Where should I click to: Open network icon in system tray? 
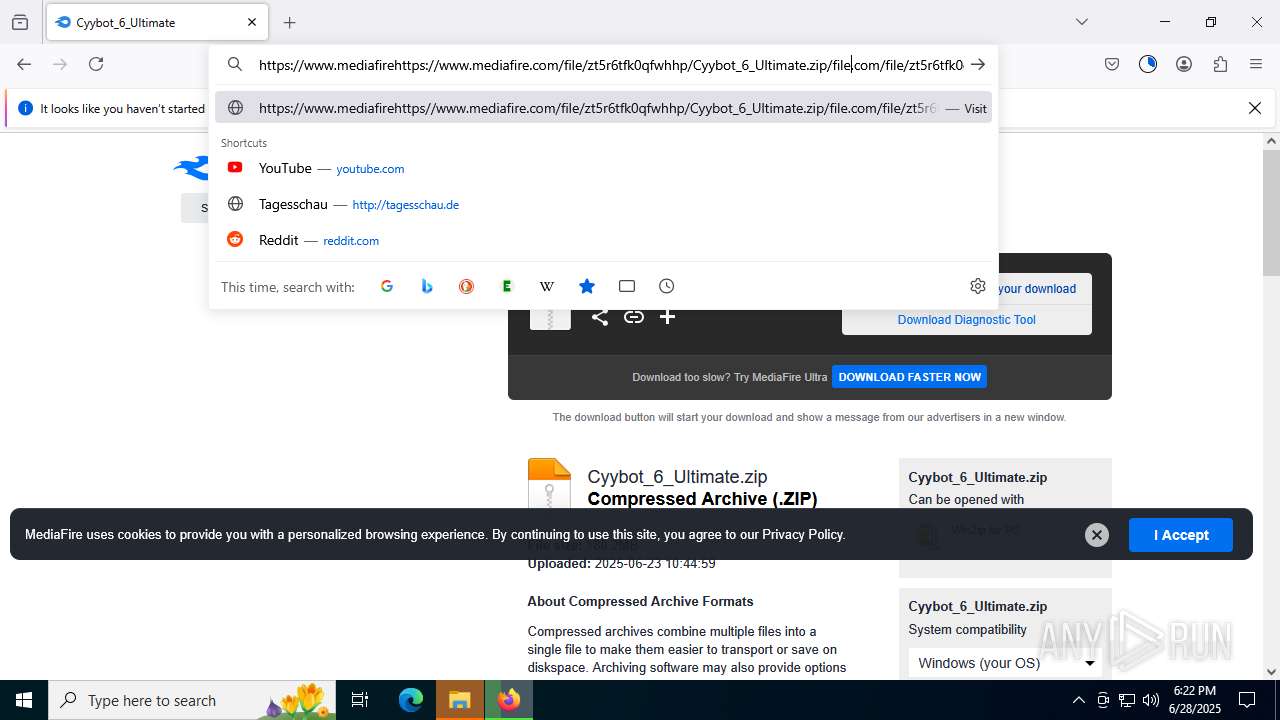[x=1127, y=700]
